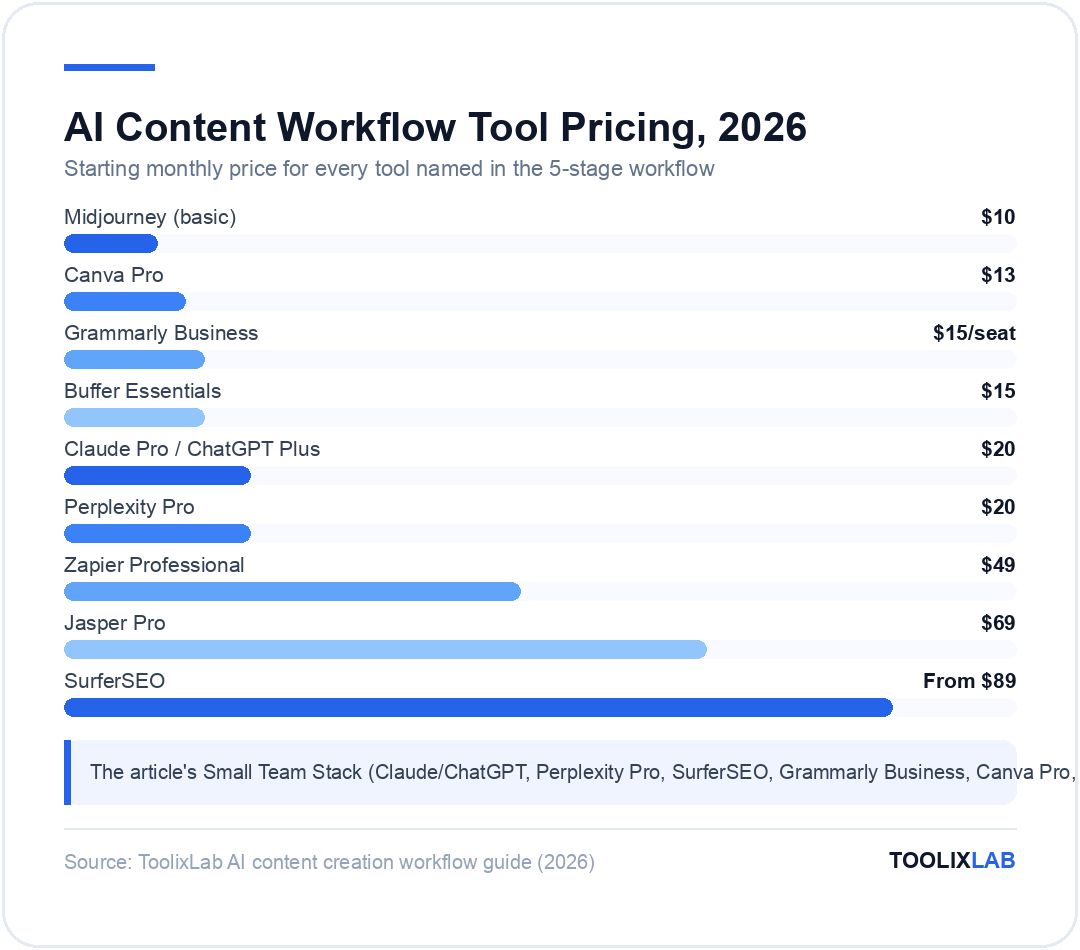
Task: Click the SurferSEO price bar
Action: tap(478, 707)
